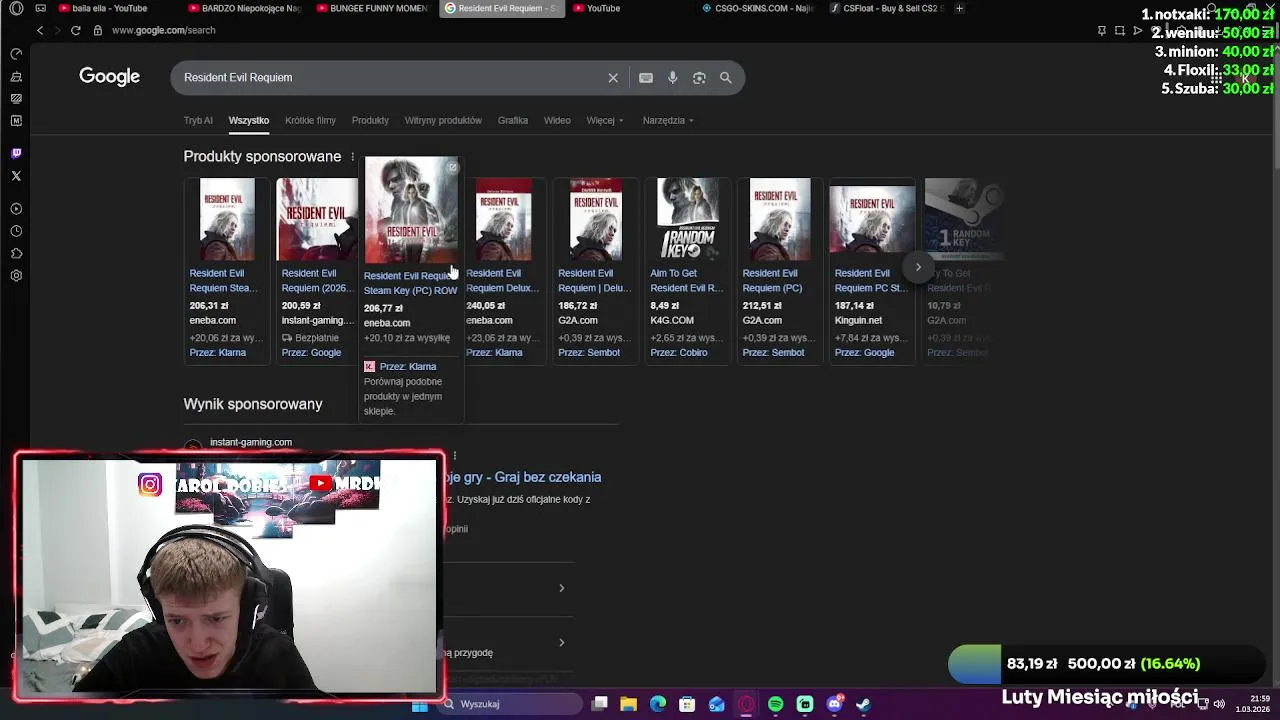This screenshot has height=720, width=1280.
Task: Open the GX Cleaner sidebar icon
Action: (x=16, y=76)
